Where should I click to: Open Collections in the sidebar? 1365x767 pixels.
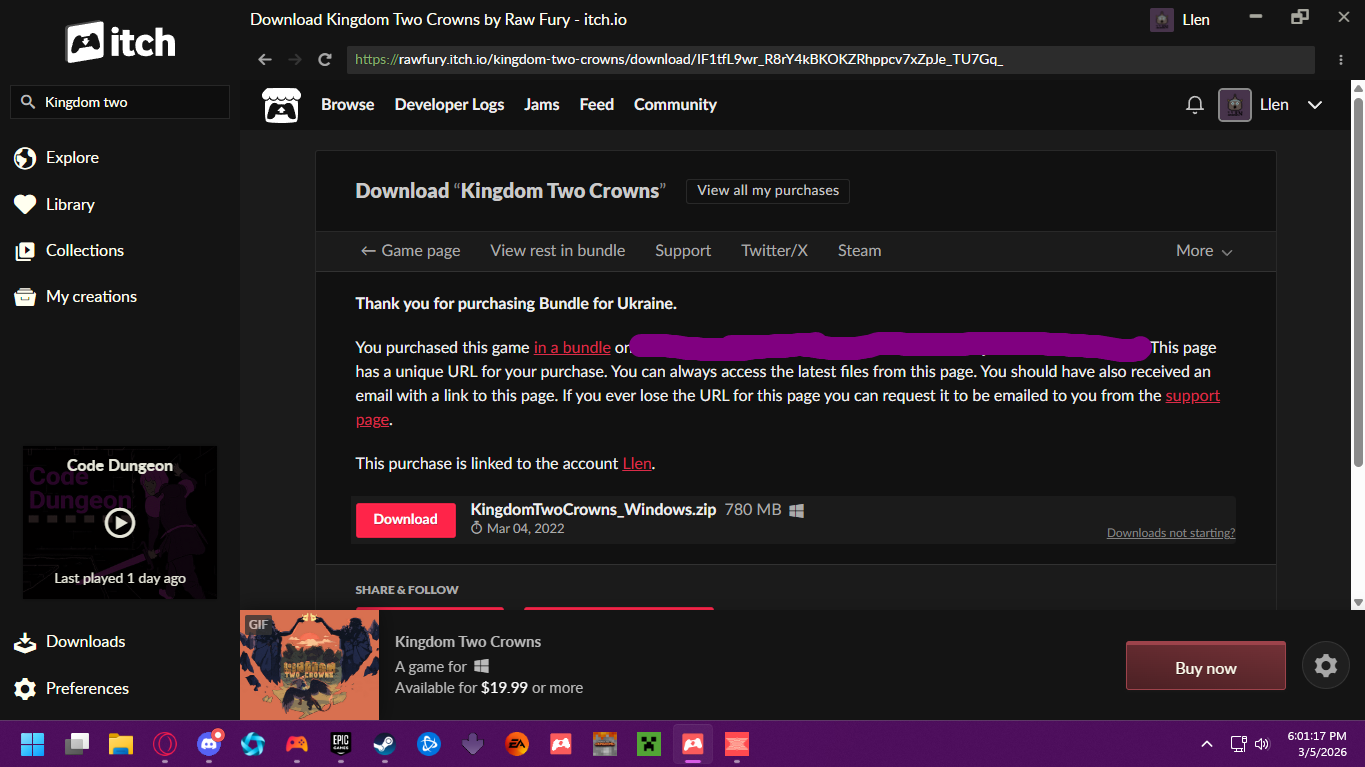point(69,250)
